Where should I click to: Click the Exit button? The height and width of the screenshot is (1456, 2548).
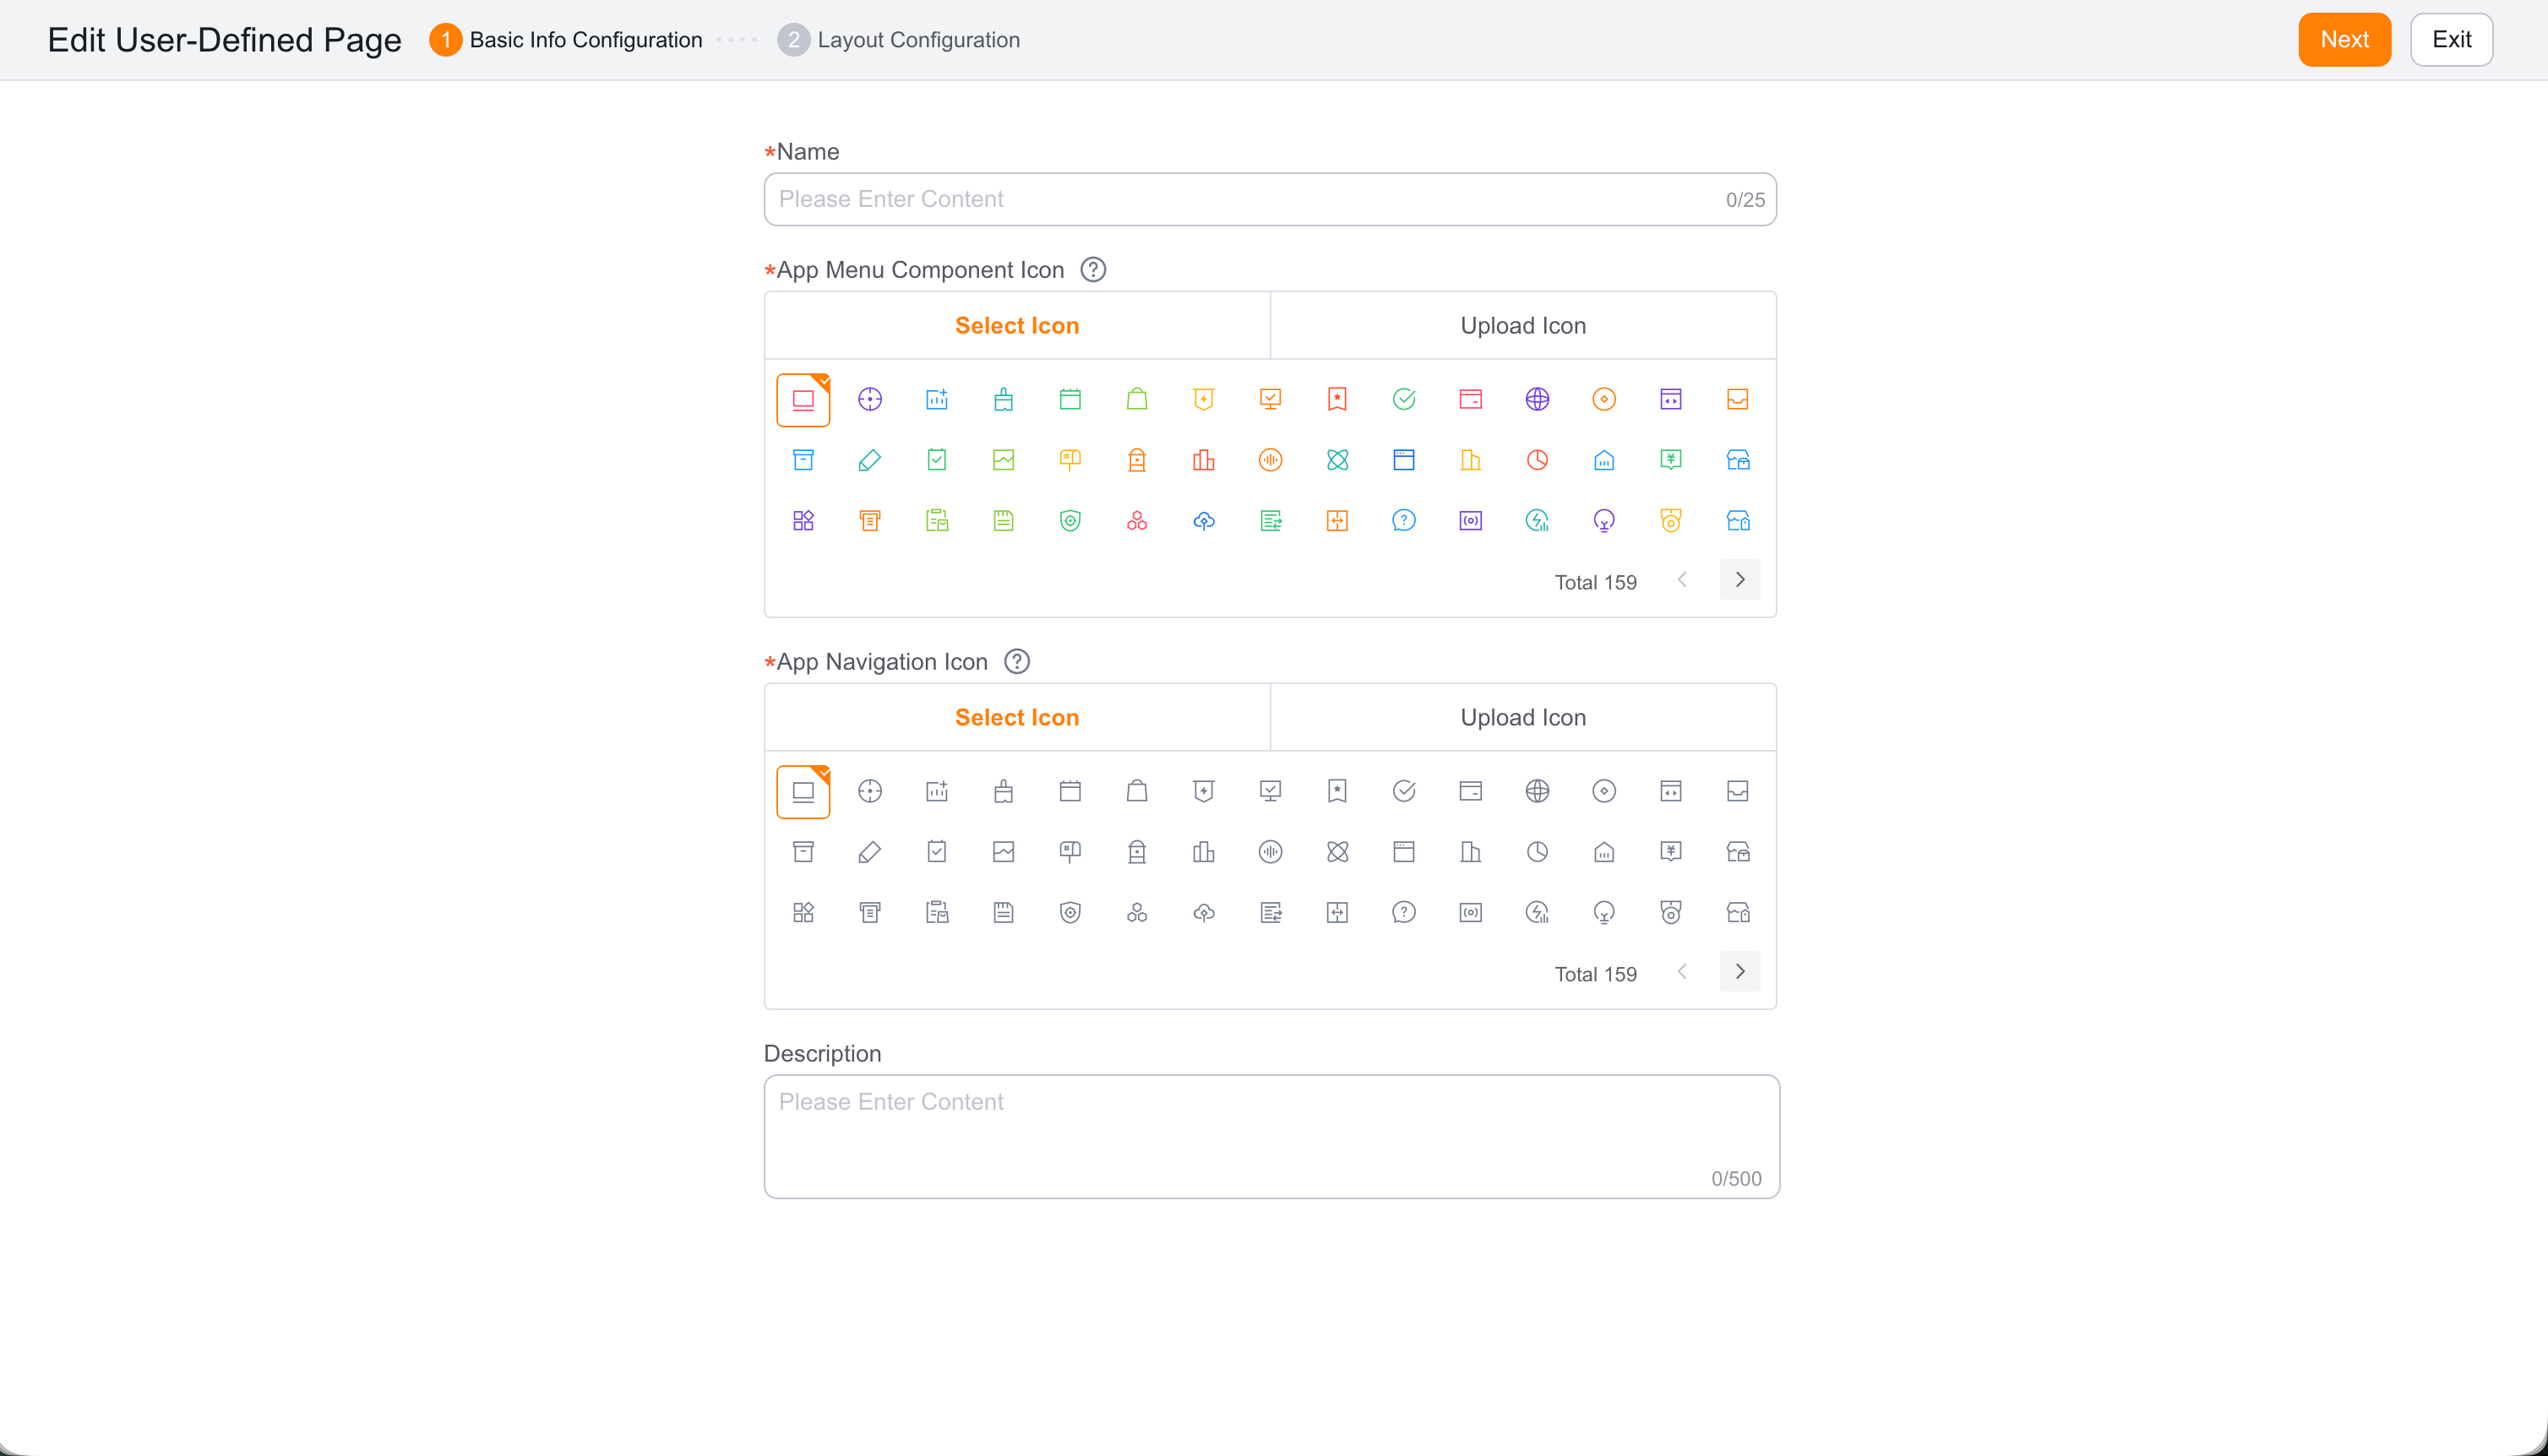(x=2451, y=40)
